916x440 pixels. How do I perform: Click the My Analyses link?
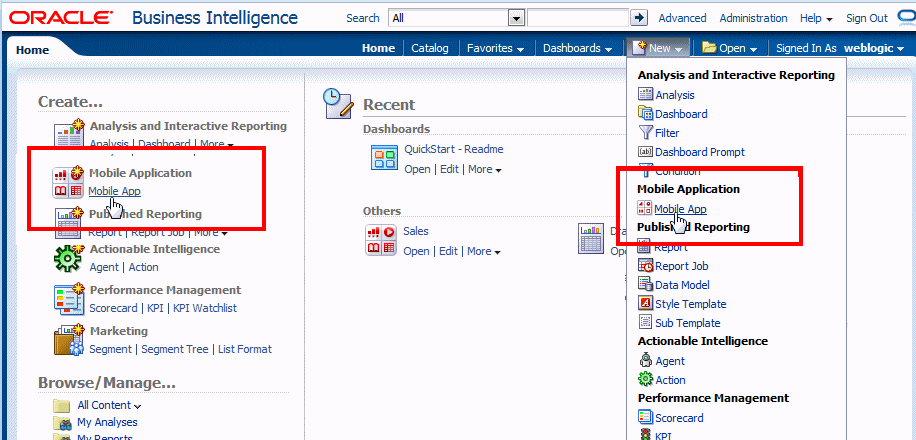click(x=107, y=422)
